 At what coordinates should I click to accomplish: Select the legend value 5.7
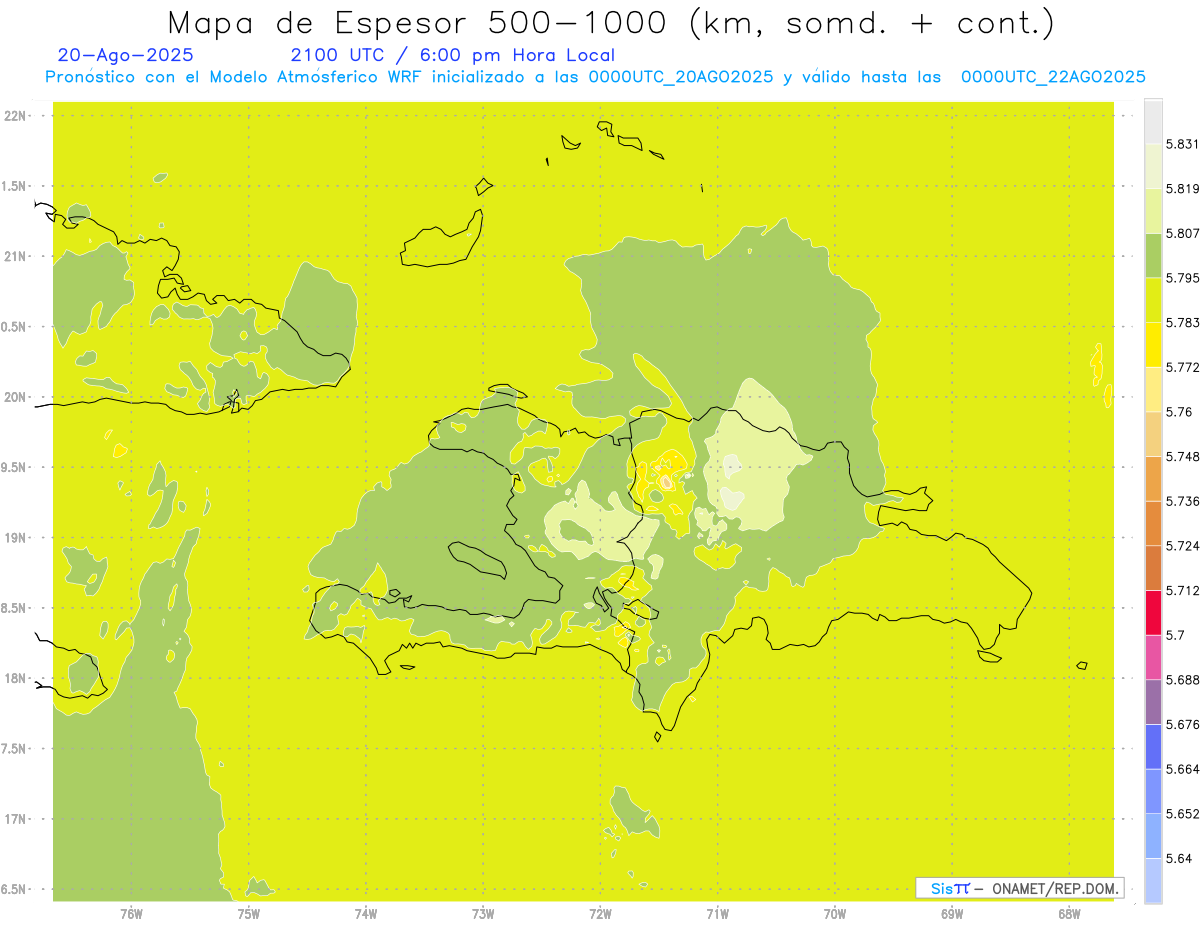(1175, 635)
